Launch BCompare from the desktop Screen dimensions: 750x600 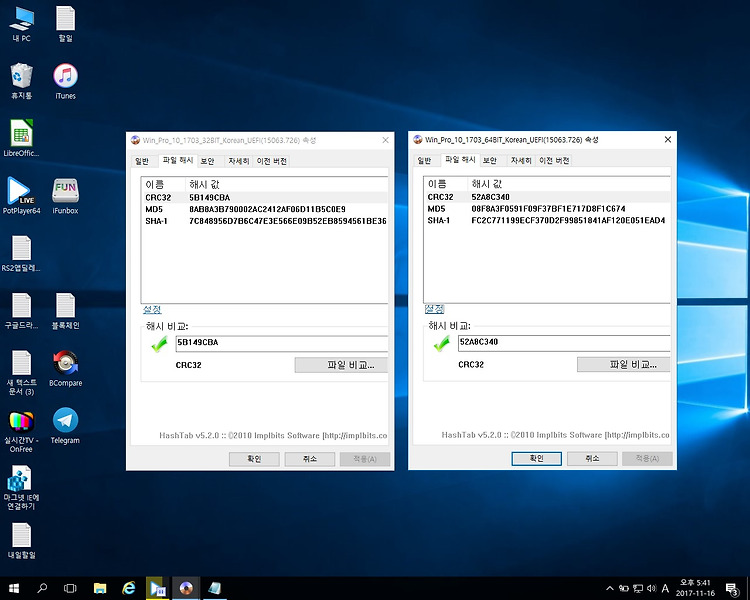pyautogui.click(x=66, y=368)
